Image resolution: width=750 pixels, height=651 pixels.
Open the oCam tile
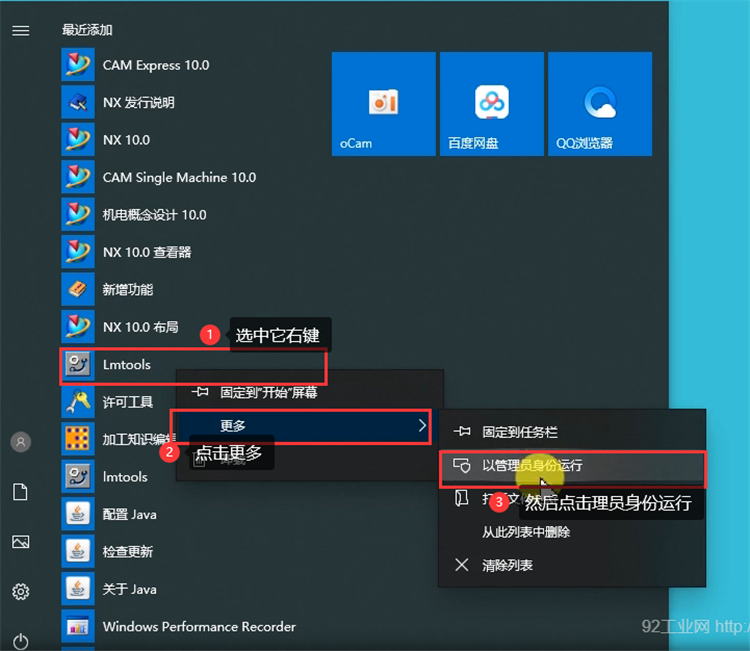(x=384, y=104)
